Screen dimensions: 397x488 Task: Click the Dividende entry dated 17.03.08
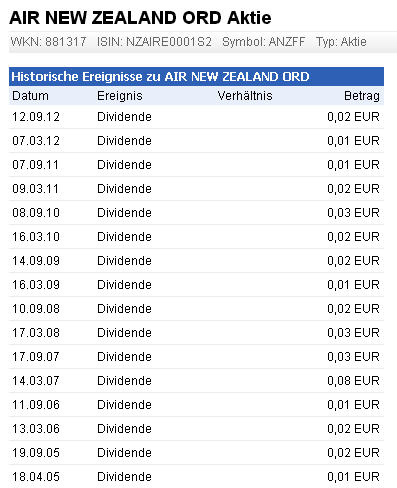tap(124, 333)
